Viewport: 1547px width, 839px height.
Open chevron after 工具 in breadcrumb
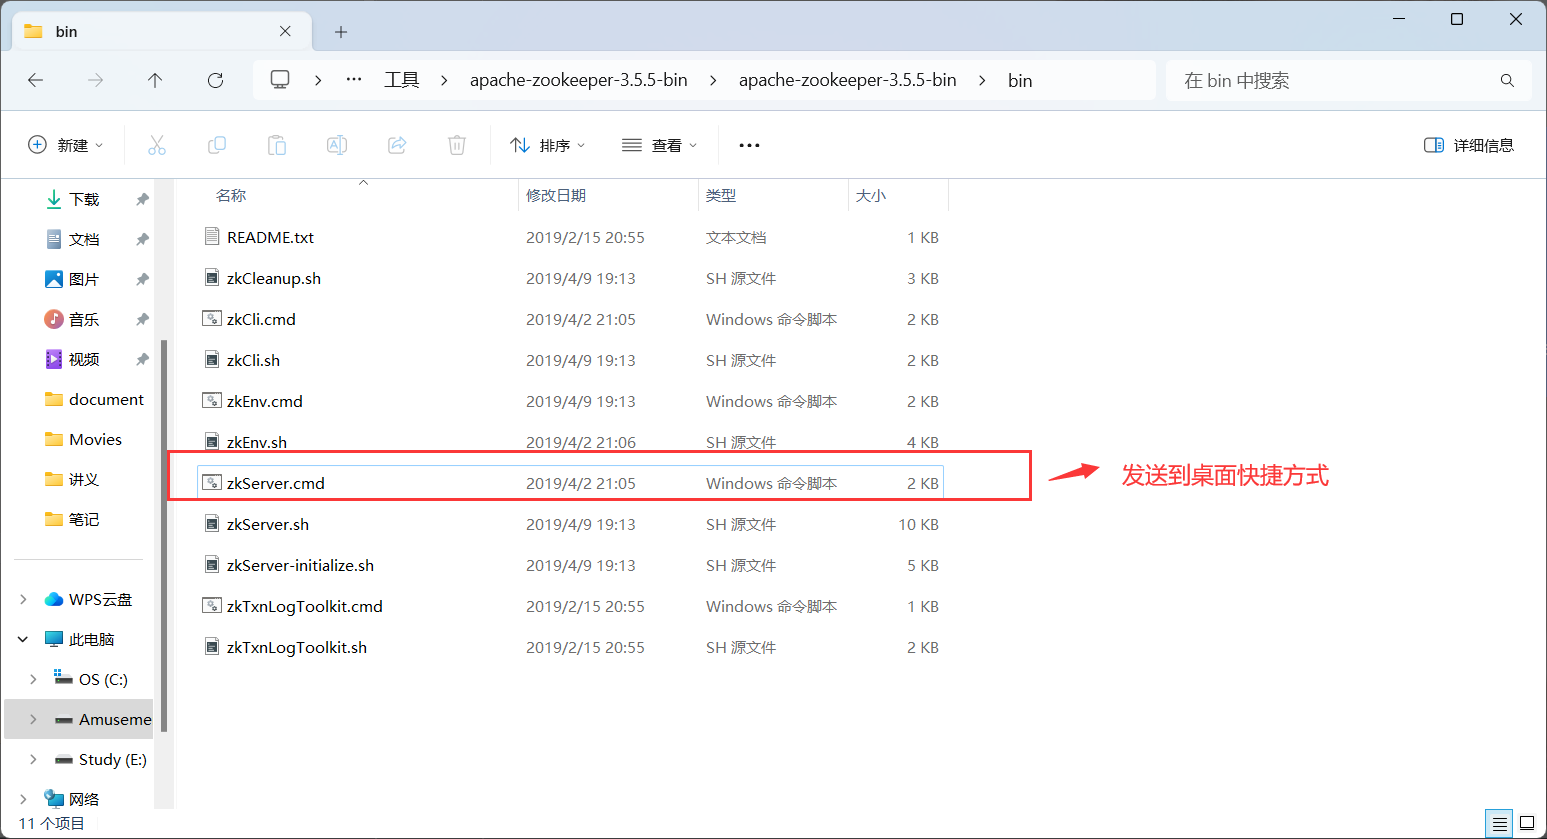tap(445, 80)
